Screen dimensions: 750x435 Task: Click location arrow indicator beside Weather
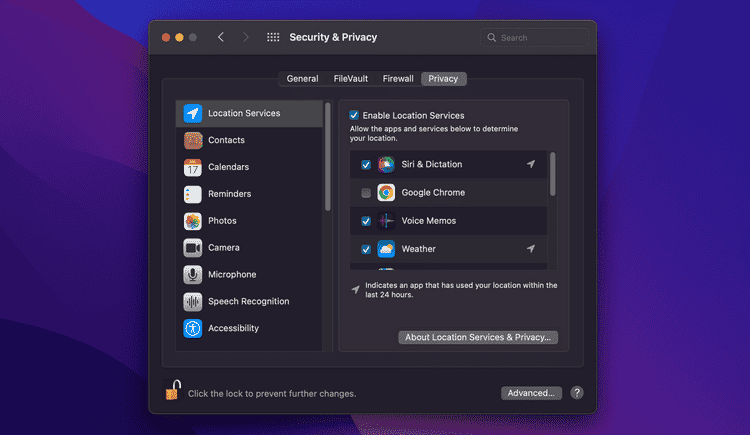point(530,249)
